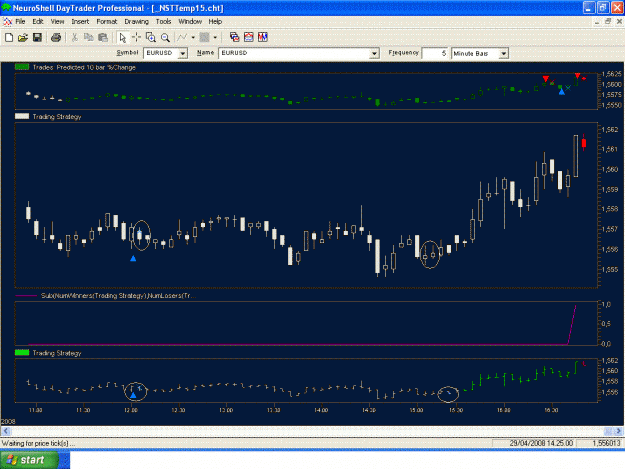The width and height of the screenshot is (625, 469).
Task: Click the Sub(NumWinners...) indicator label
Action: coord(118,296)
